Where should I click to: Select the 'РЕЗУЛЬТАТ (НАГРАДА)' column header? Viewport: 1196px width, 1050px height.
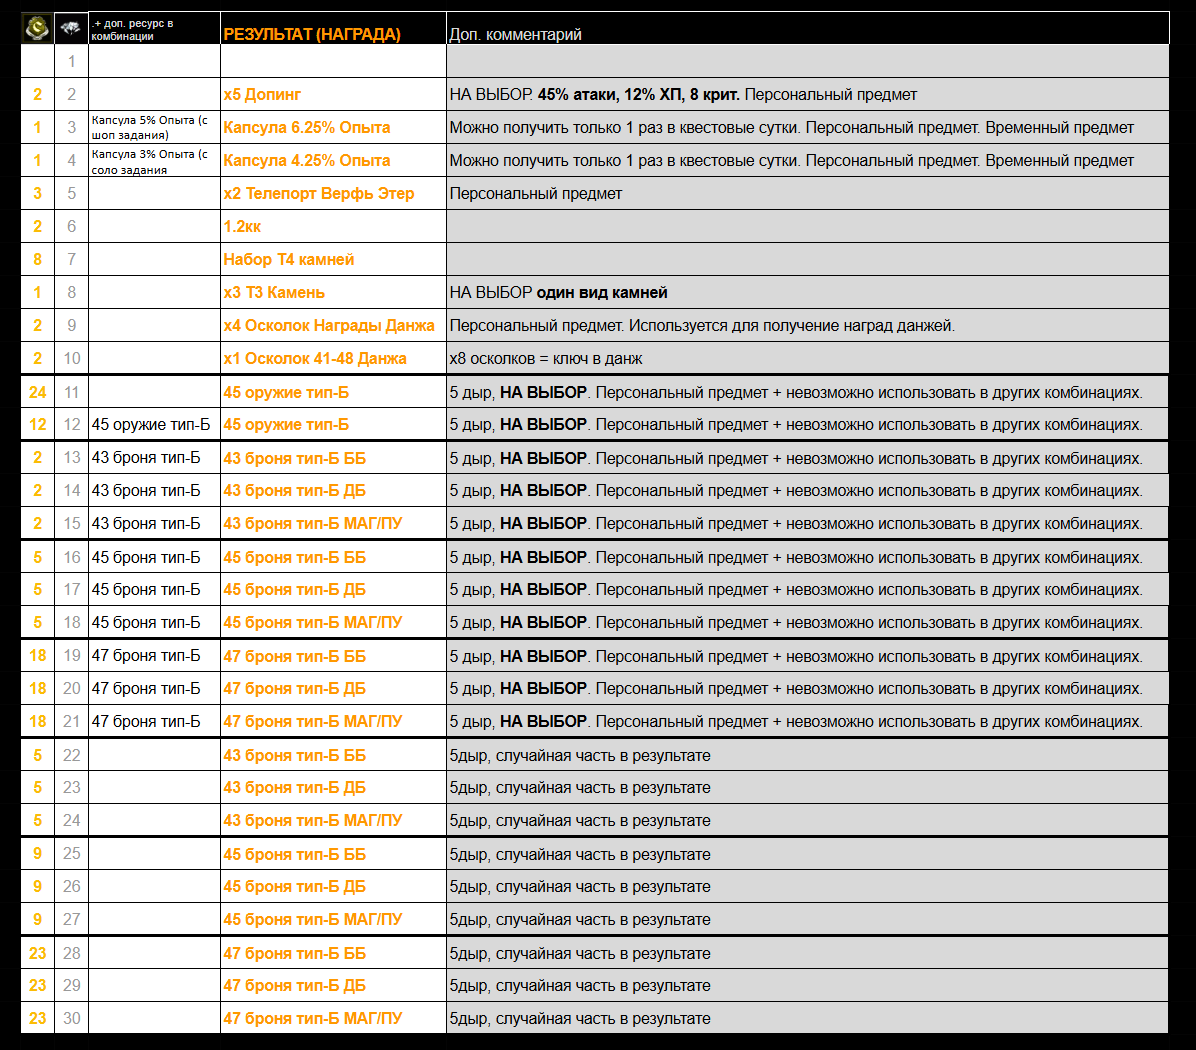pyautogui.click(x=312, y=34)
